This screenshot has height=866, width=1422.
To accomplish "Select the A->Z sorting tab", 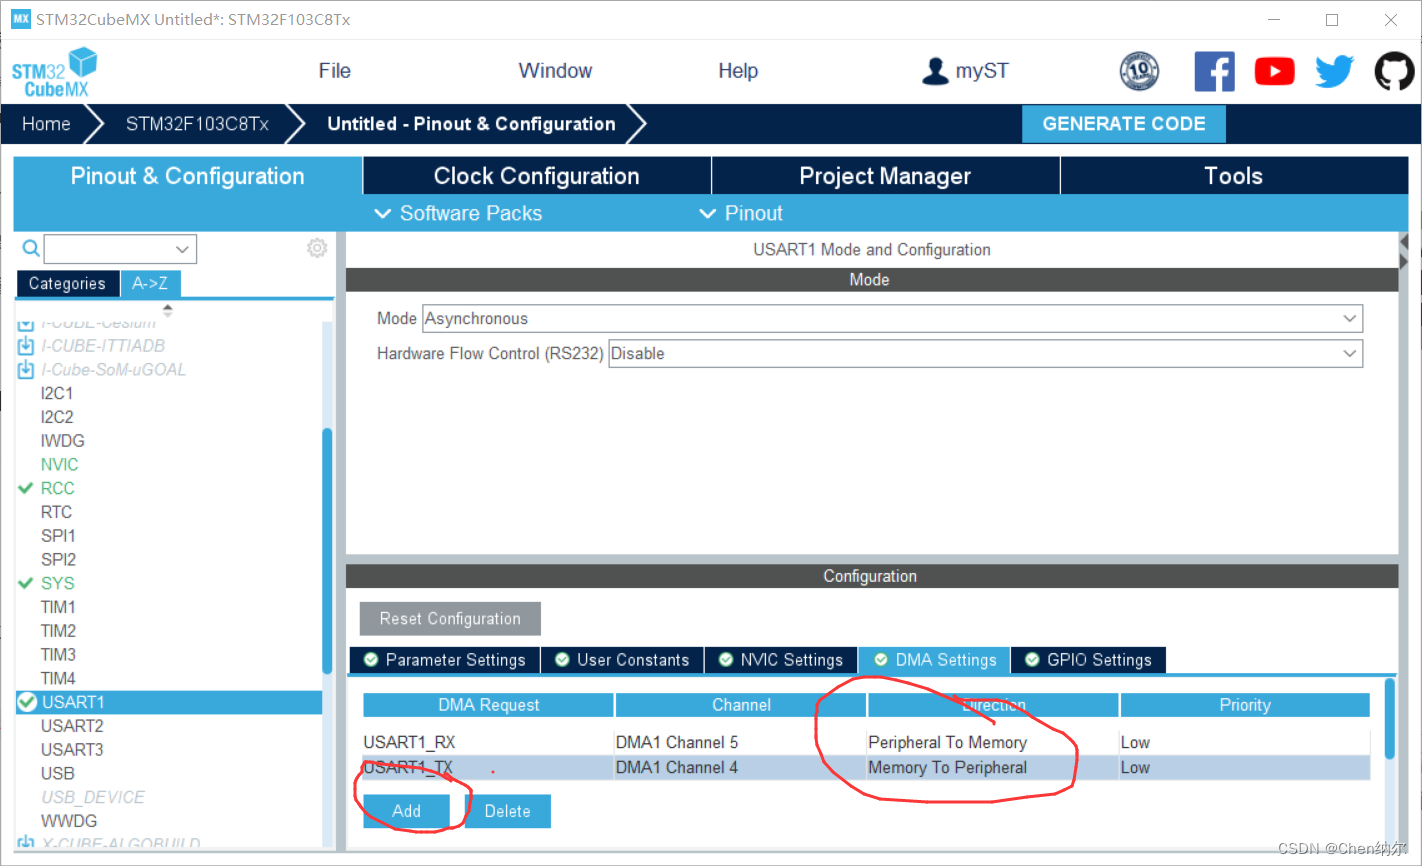I will click(150, 284).
